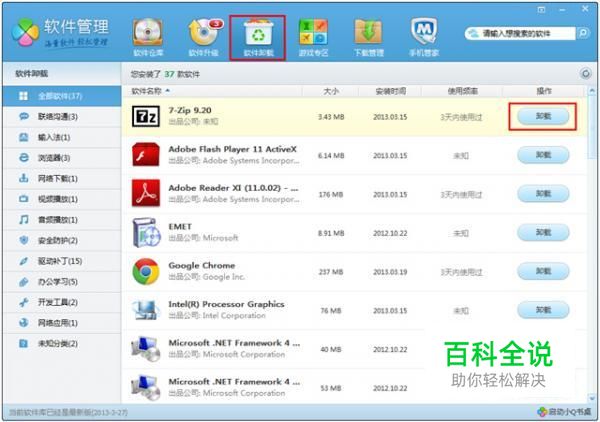Click the magnifier search icon
The width and height of the screenshot is (600, 422).
pyautogui.click(x=583, y=33)
